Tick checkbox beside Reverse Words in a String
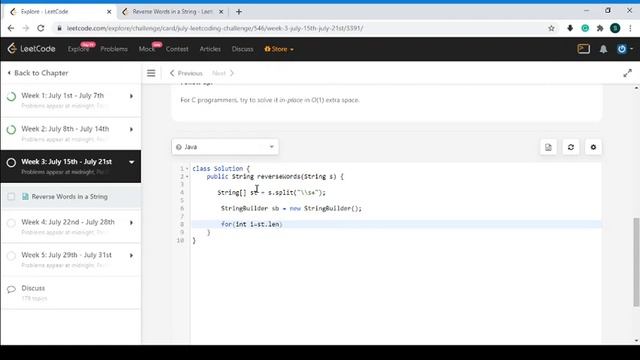The image size is (640, 360). coord(11,197)
